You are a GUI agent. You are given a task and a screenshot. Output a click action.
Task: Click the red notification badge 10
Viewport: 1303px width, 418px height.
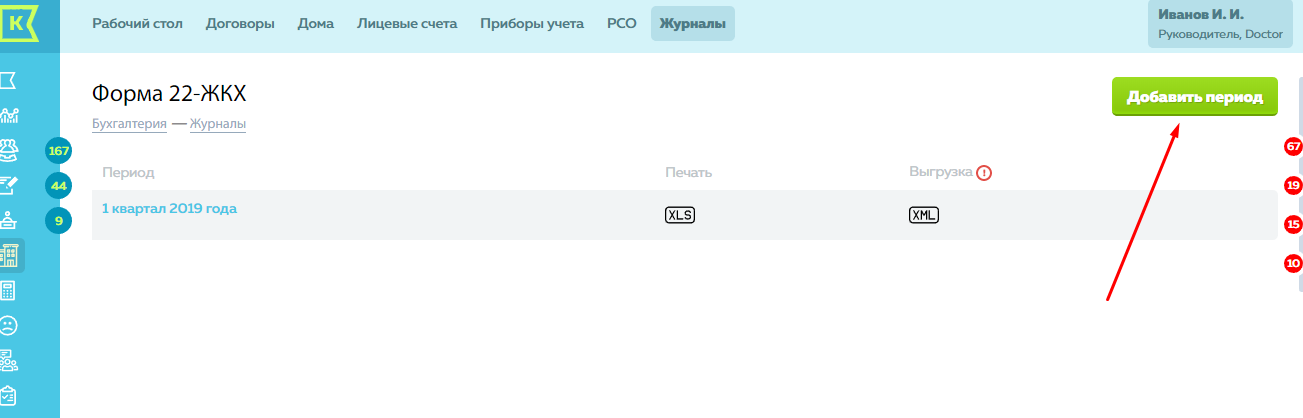(1293, 263)
